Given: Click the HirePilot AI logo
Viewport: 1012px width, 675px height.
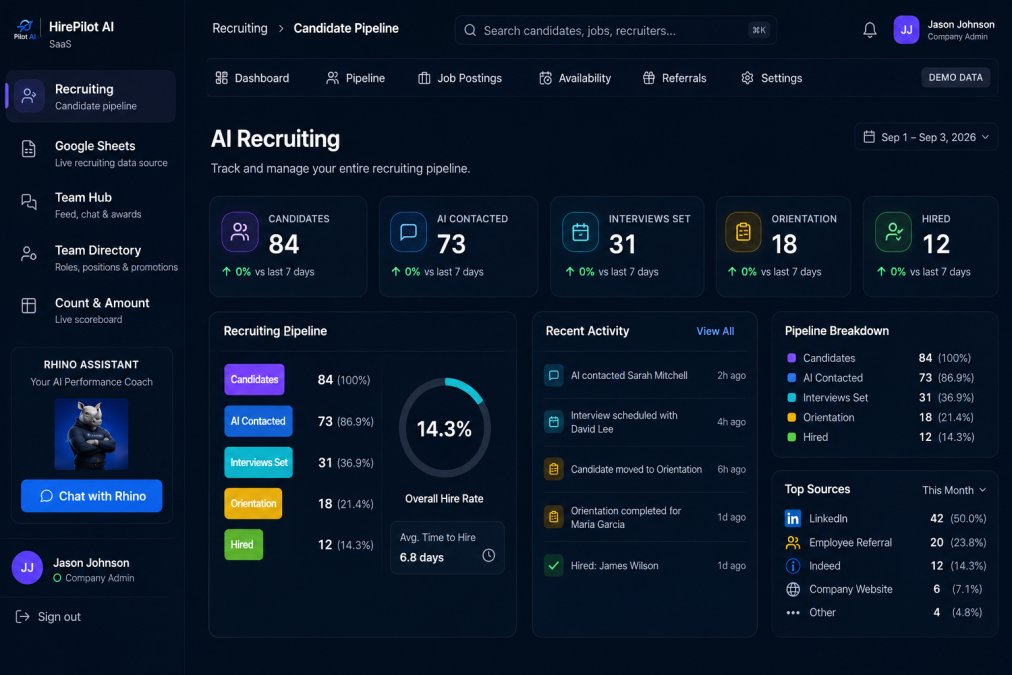Looking at the screenshot, I should [25, 29].
